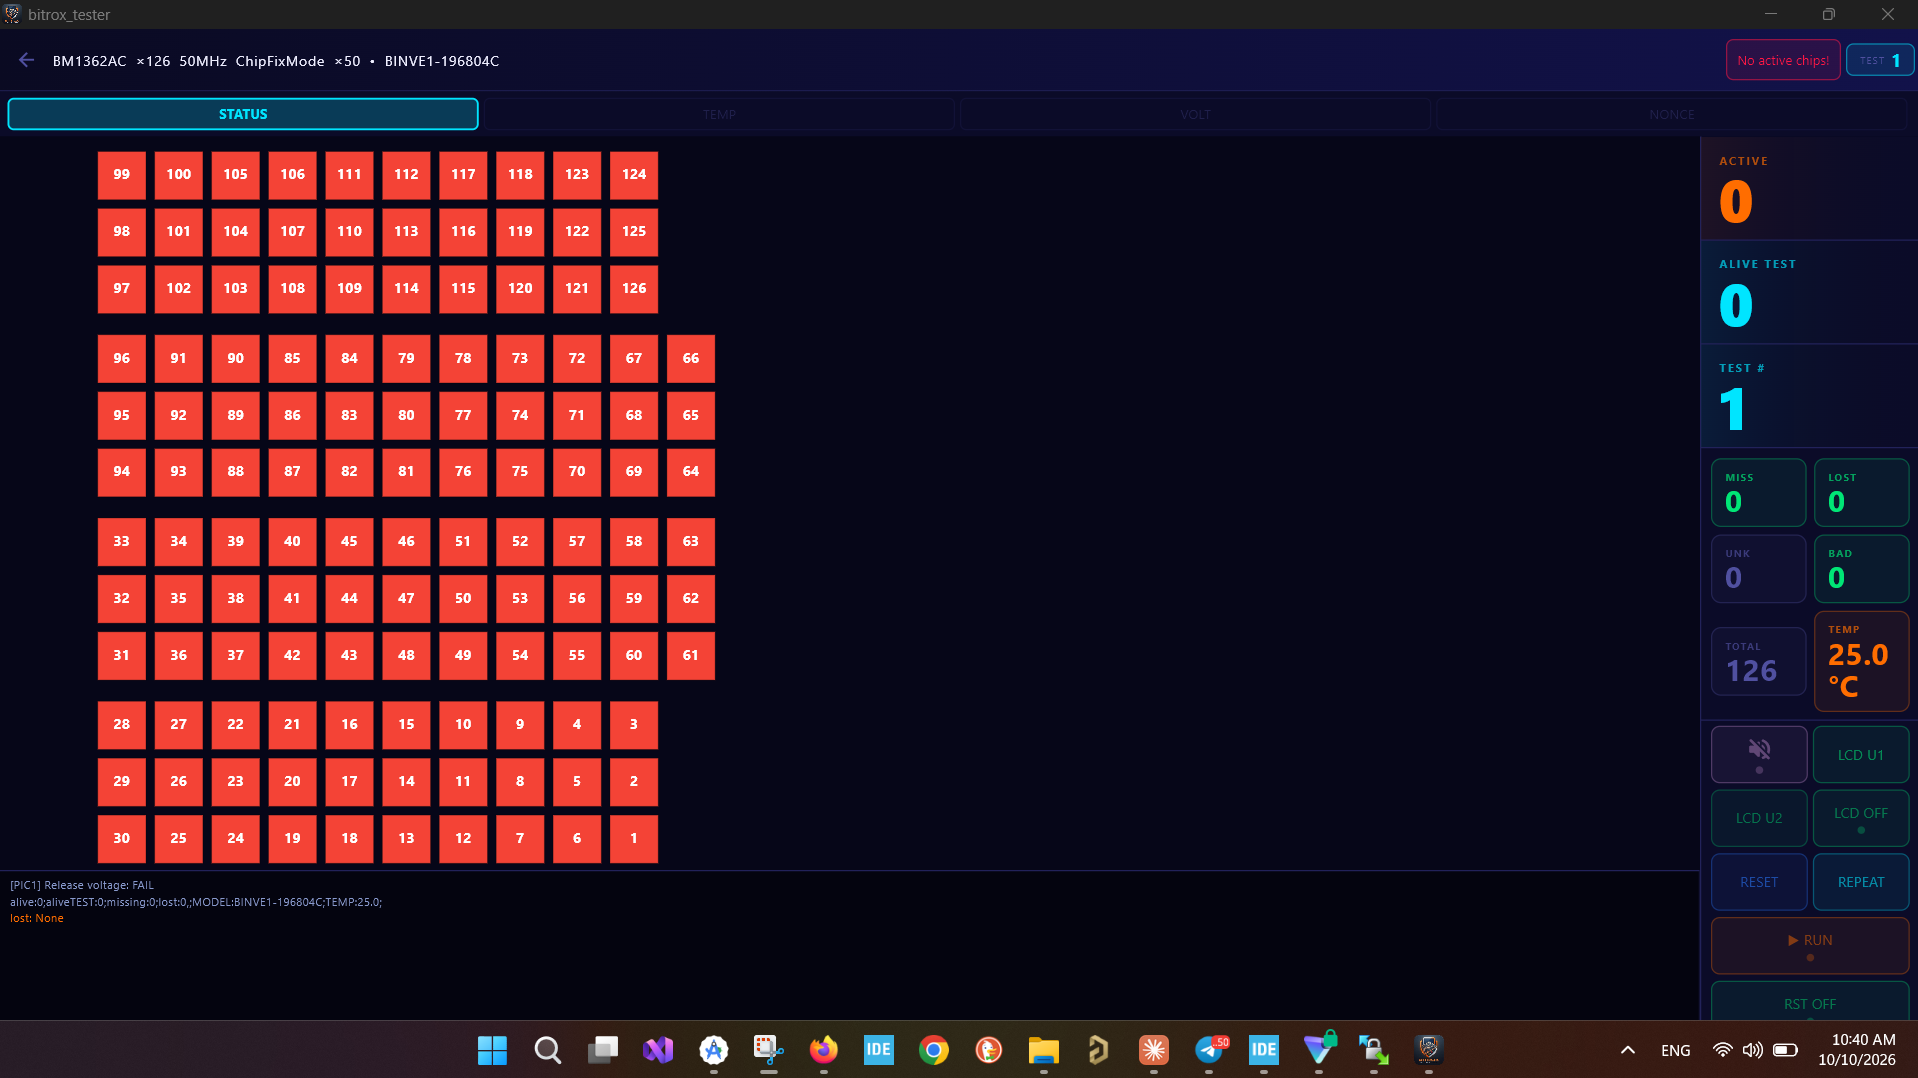The height and width of the screenshot is (1078, 1918).
Task: Switch to the TEMP tab
Action: click(x=719, y=114)
